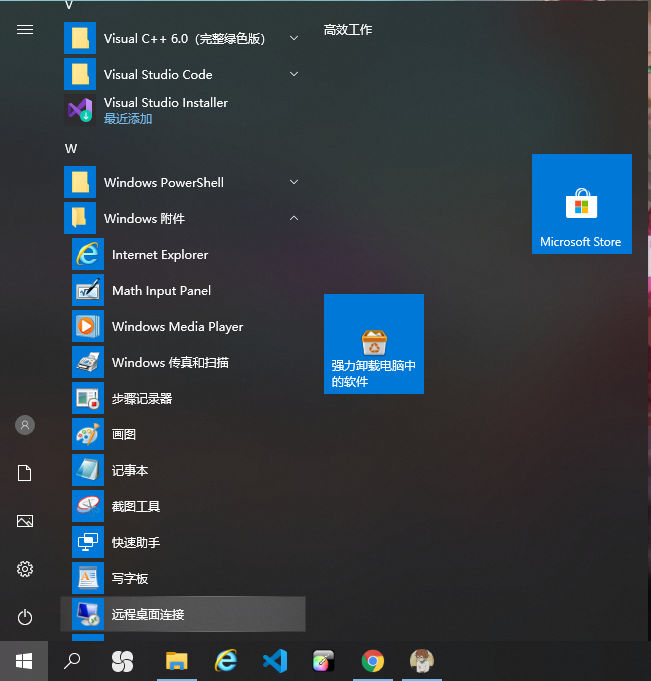Click the 步骤记录器 text label
The image size is (651, 681).
pos(142,398)
